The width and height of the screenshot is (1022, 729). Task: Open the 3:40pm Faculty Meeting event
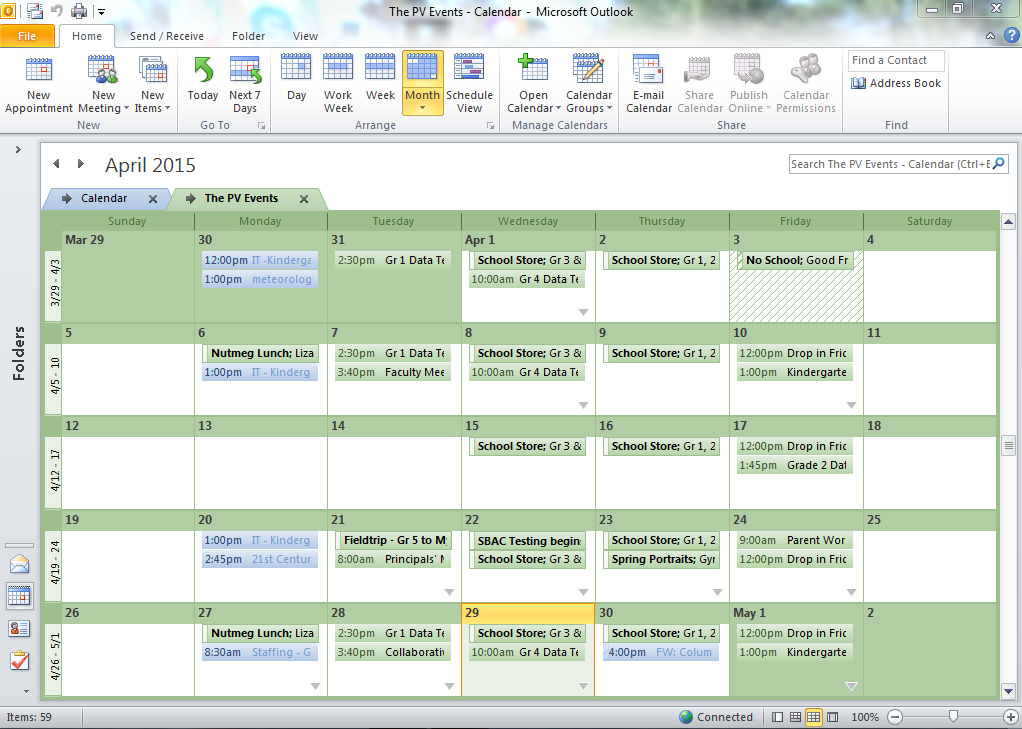pos(393,372)
